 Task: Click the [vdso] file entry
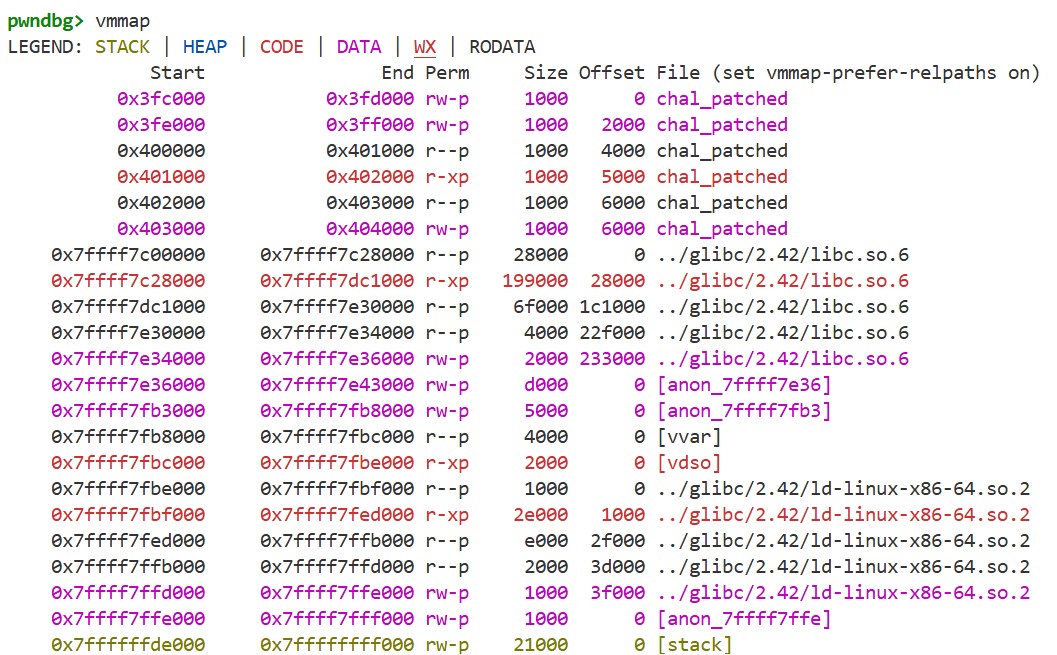pyautogui.click(x=689, y=463)
